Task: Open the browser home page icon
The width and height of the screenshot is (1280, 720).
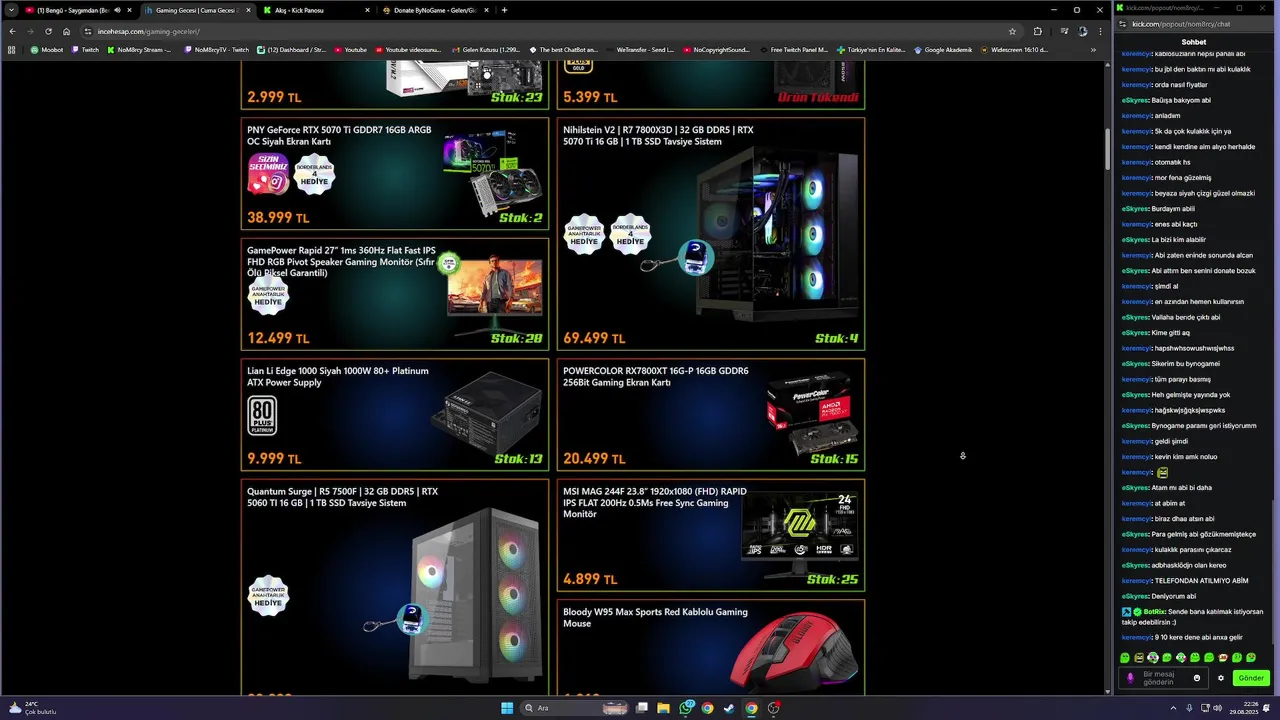Action: click(x=66, y=31)
